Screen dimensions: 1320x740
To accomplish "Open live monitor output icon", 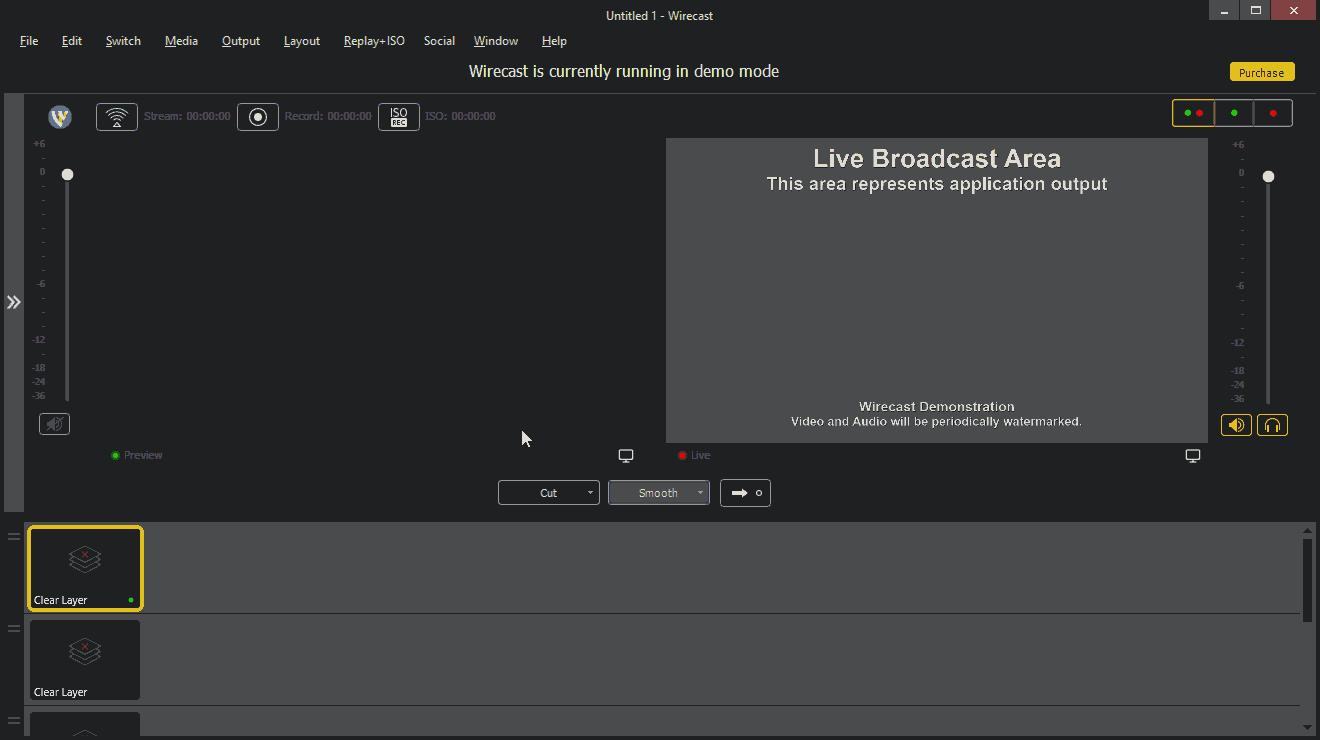I will [1193, 456].
